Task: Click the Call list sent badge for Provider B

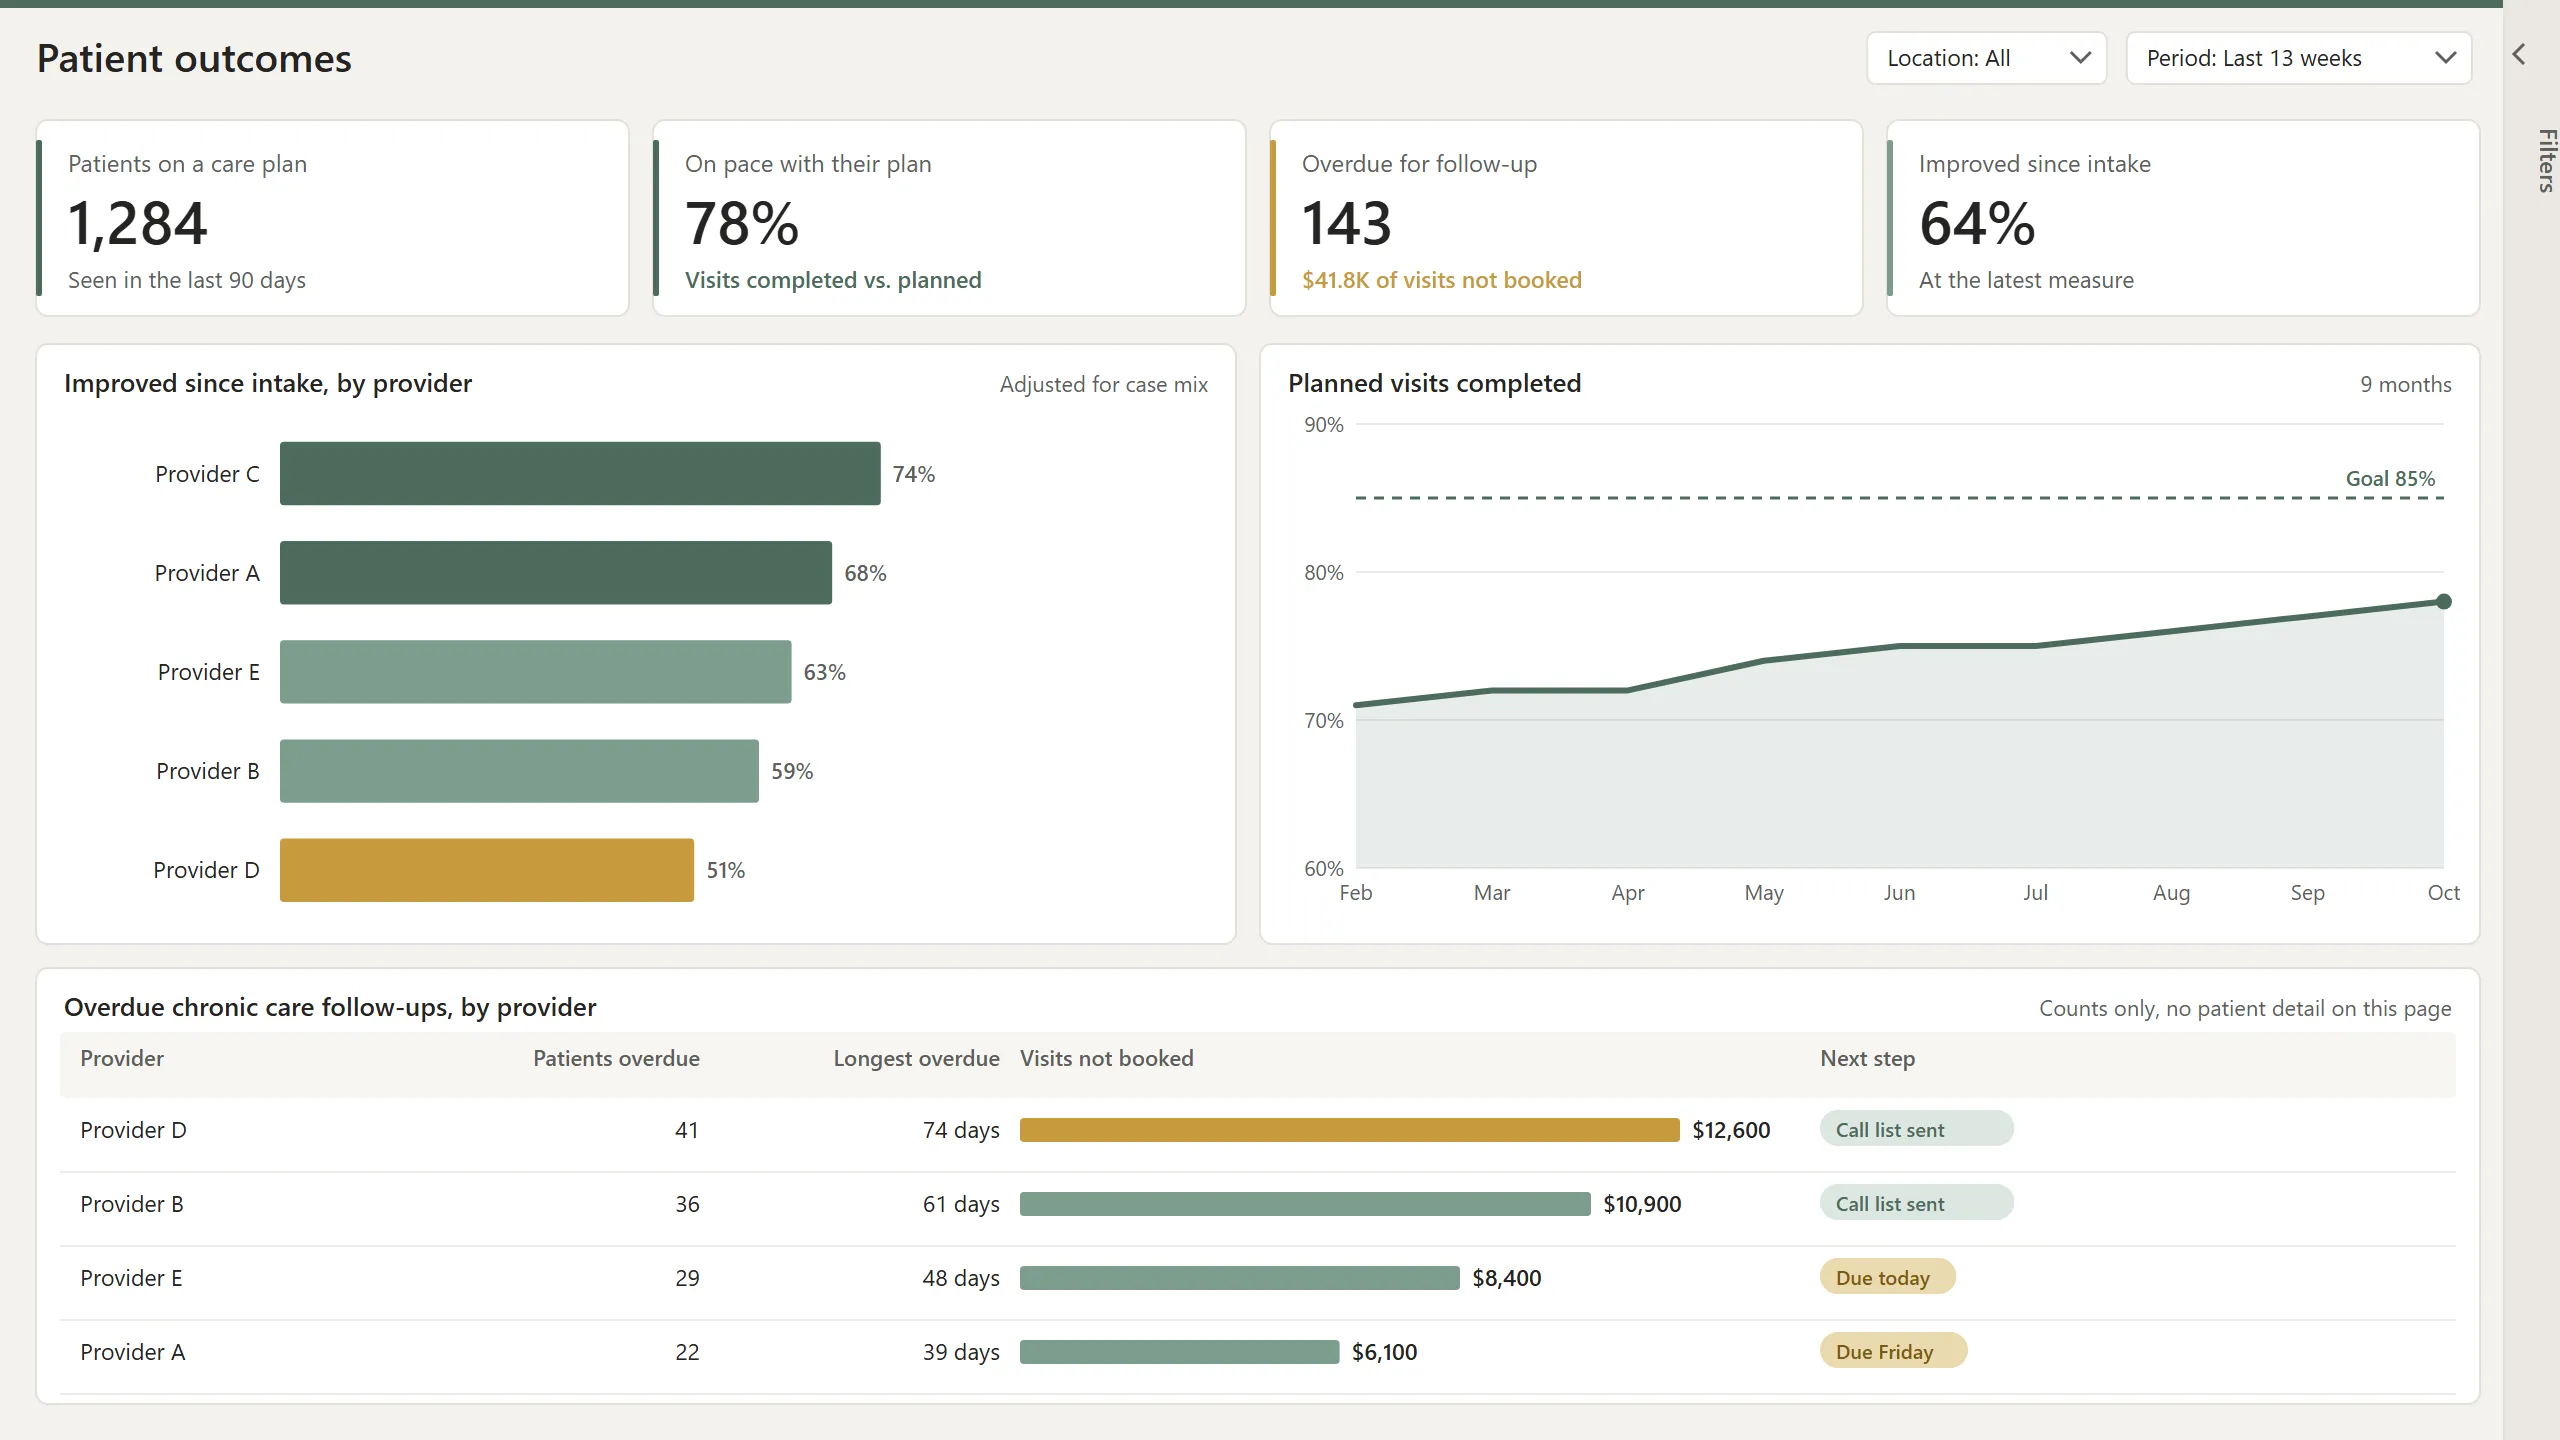Action: click(1916, 1203)
